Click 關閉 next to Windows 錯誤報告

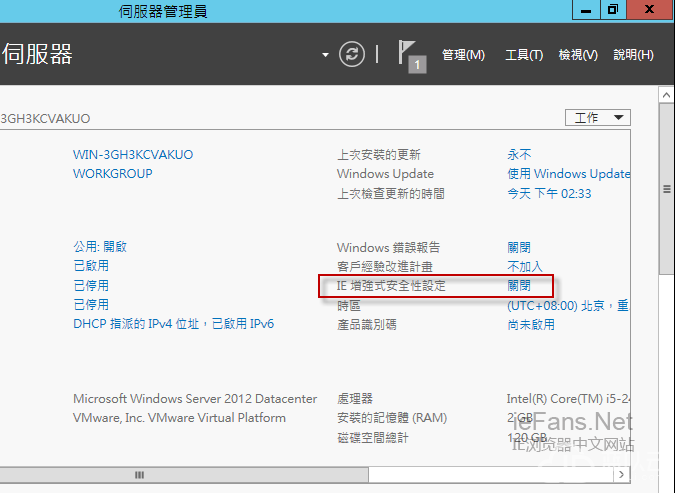(x=519, y=247)
